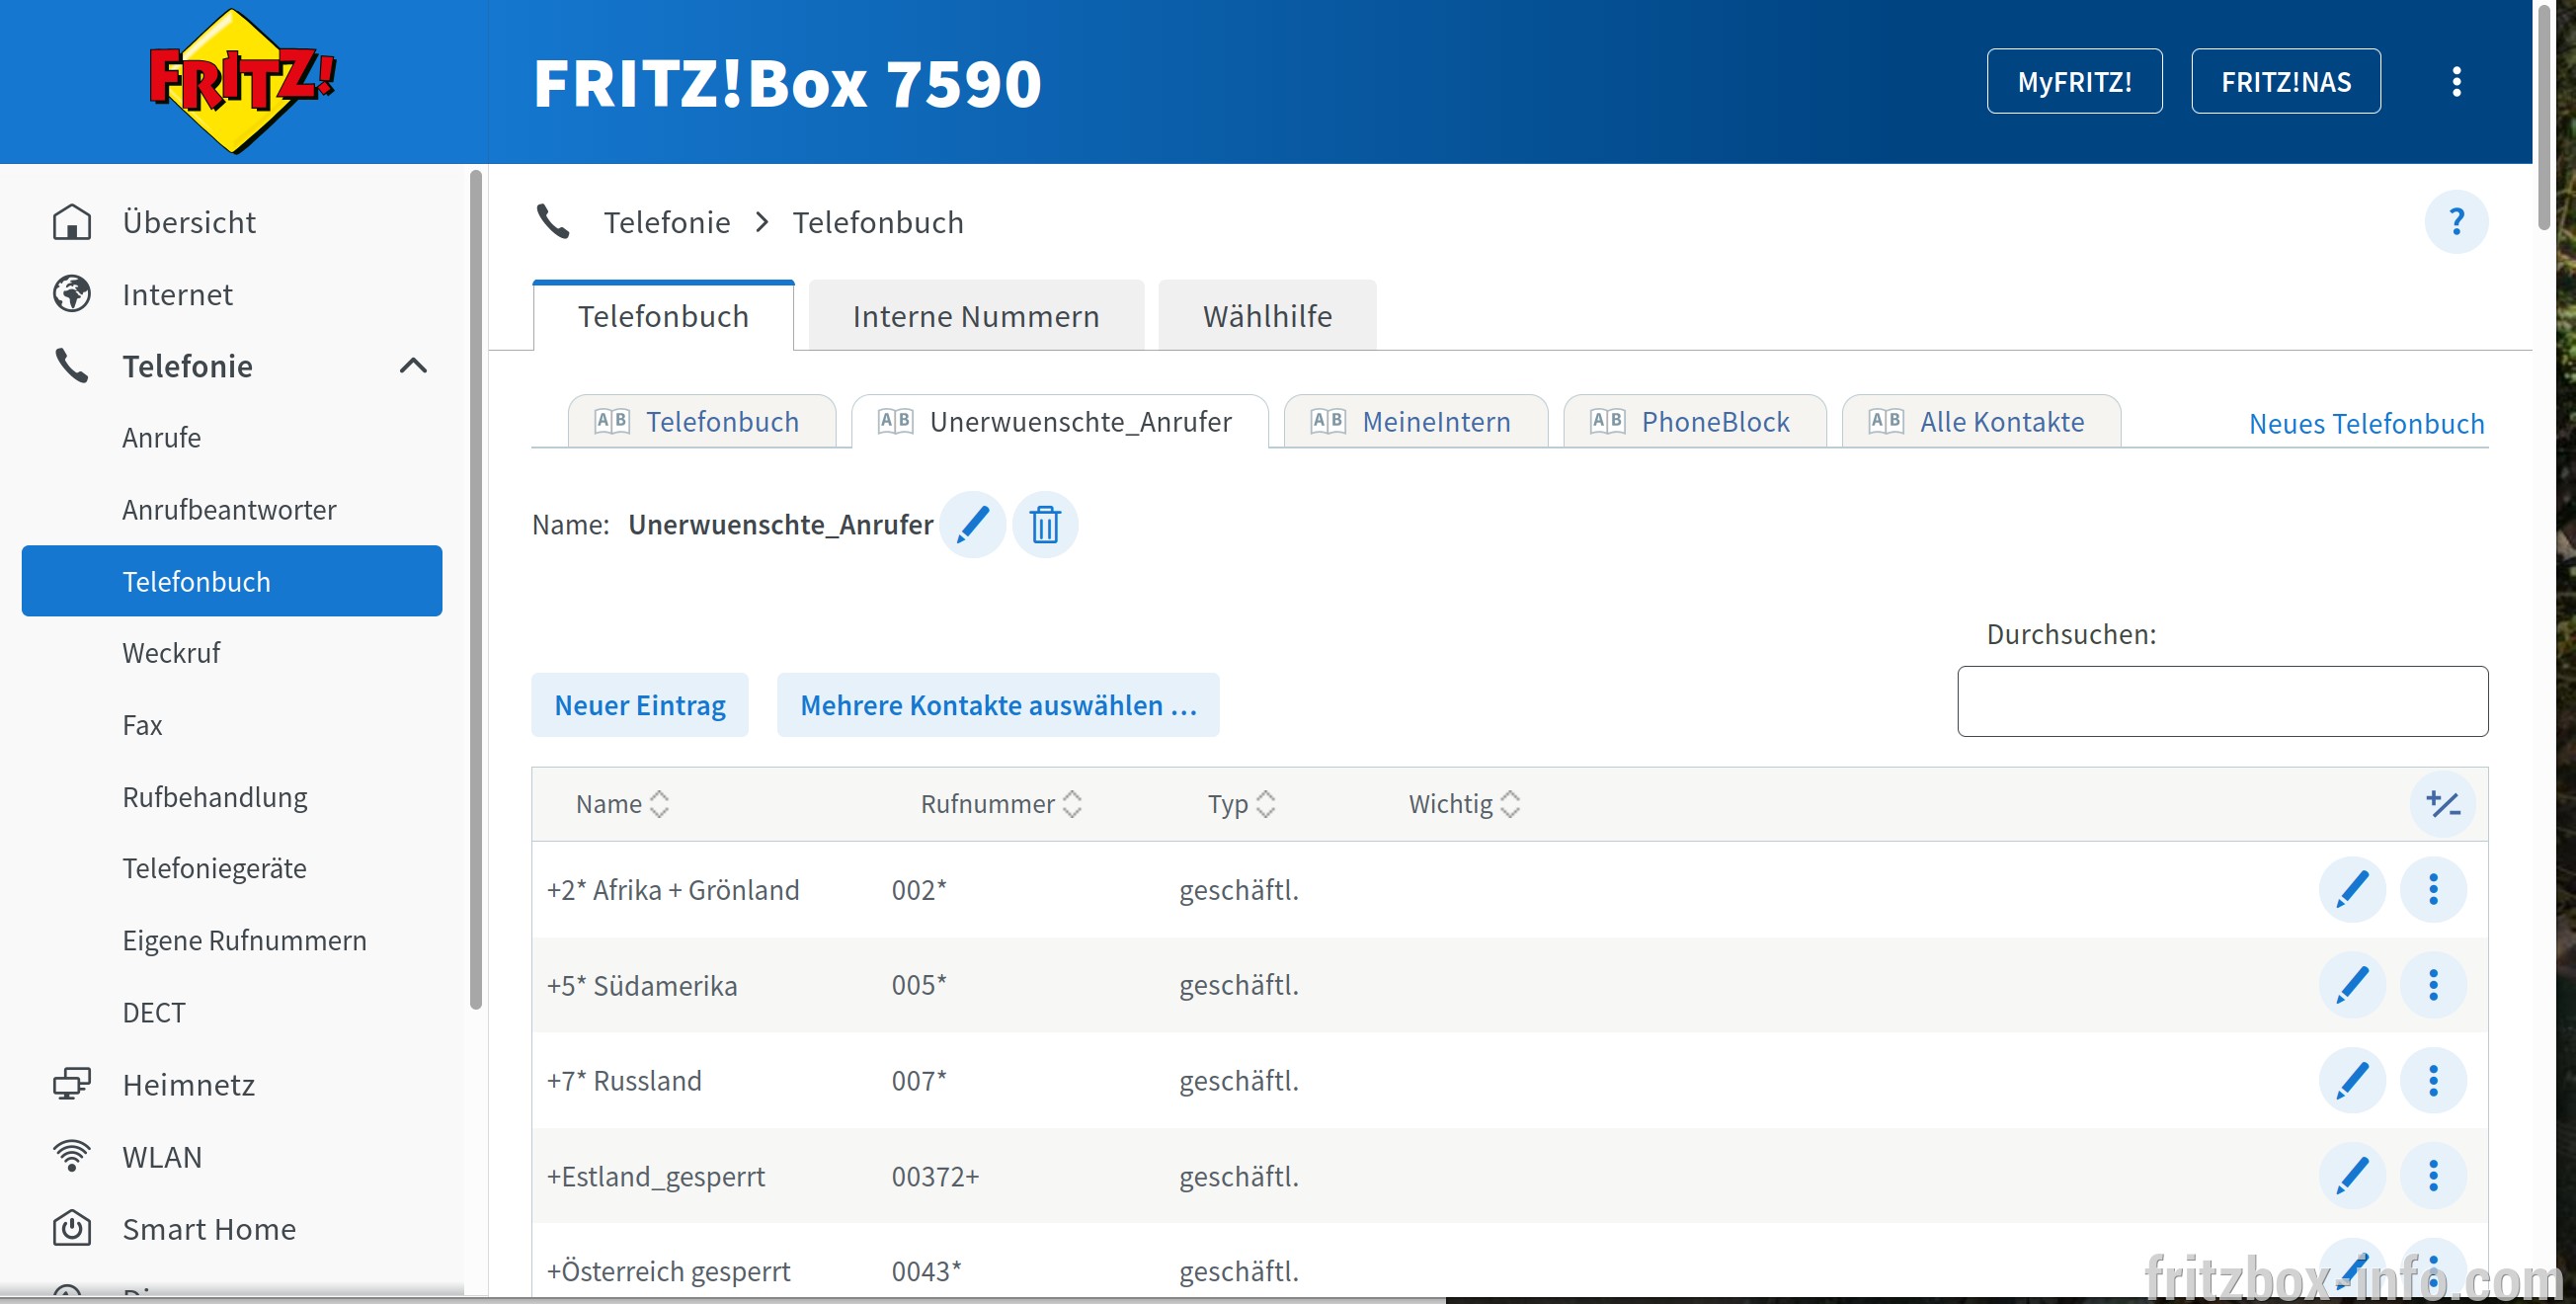Click the 007* number cell
This screenshot has height=1304, width=2576.
coord(919,1080)
